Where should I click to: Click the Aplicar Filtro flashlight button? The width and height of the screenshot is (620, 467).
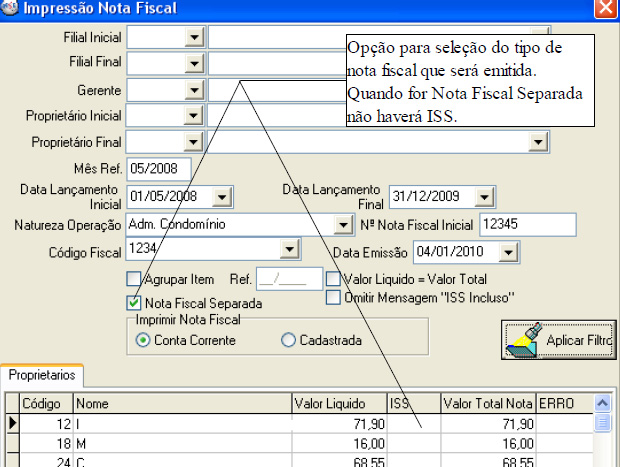(x=558, y=340)
